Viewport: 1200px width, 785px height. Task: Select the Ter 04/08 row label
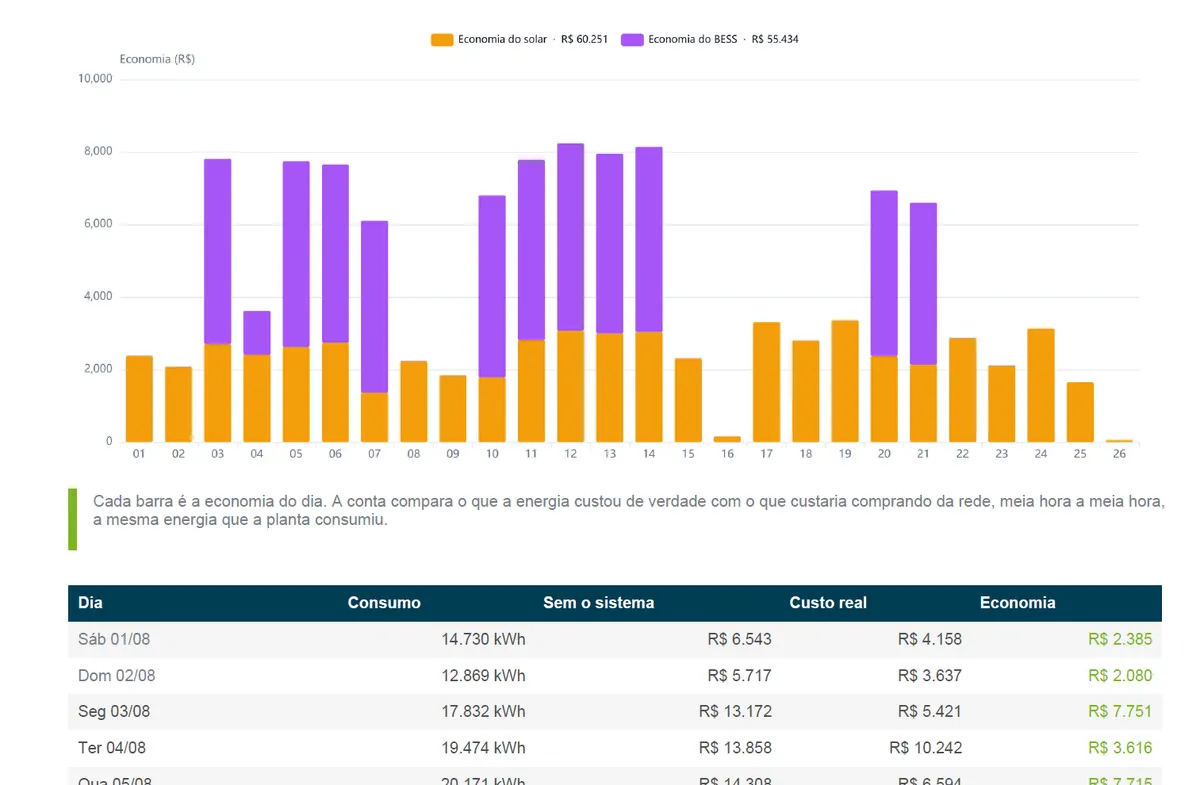click(112, 747)
